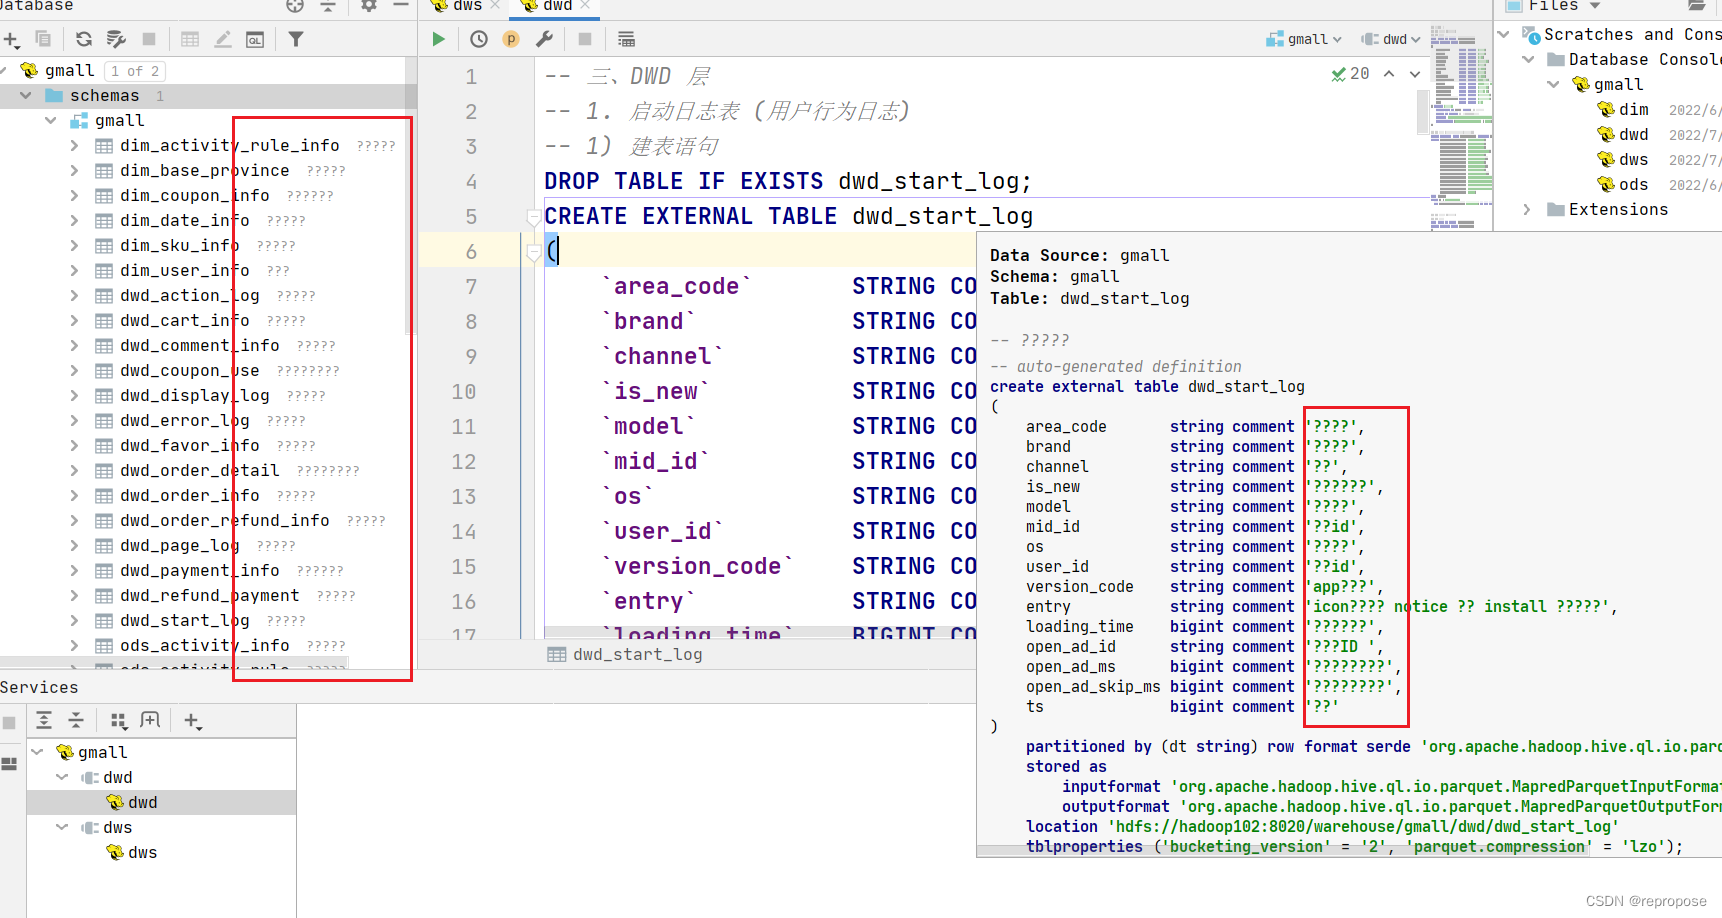
Task: Click the Edit source pencil icon
Action: 223,39
